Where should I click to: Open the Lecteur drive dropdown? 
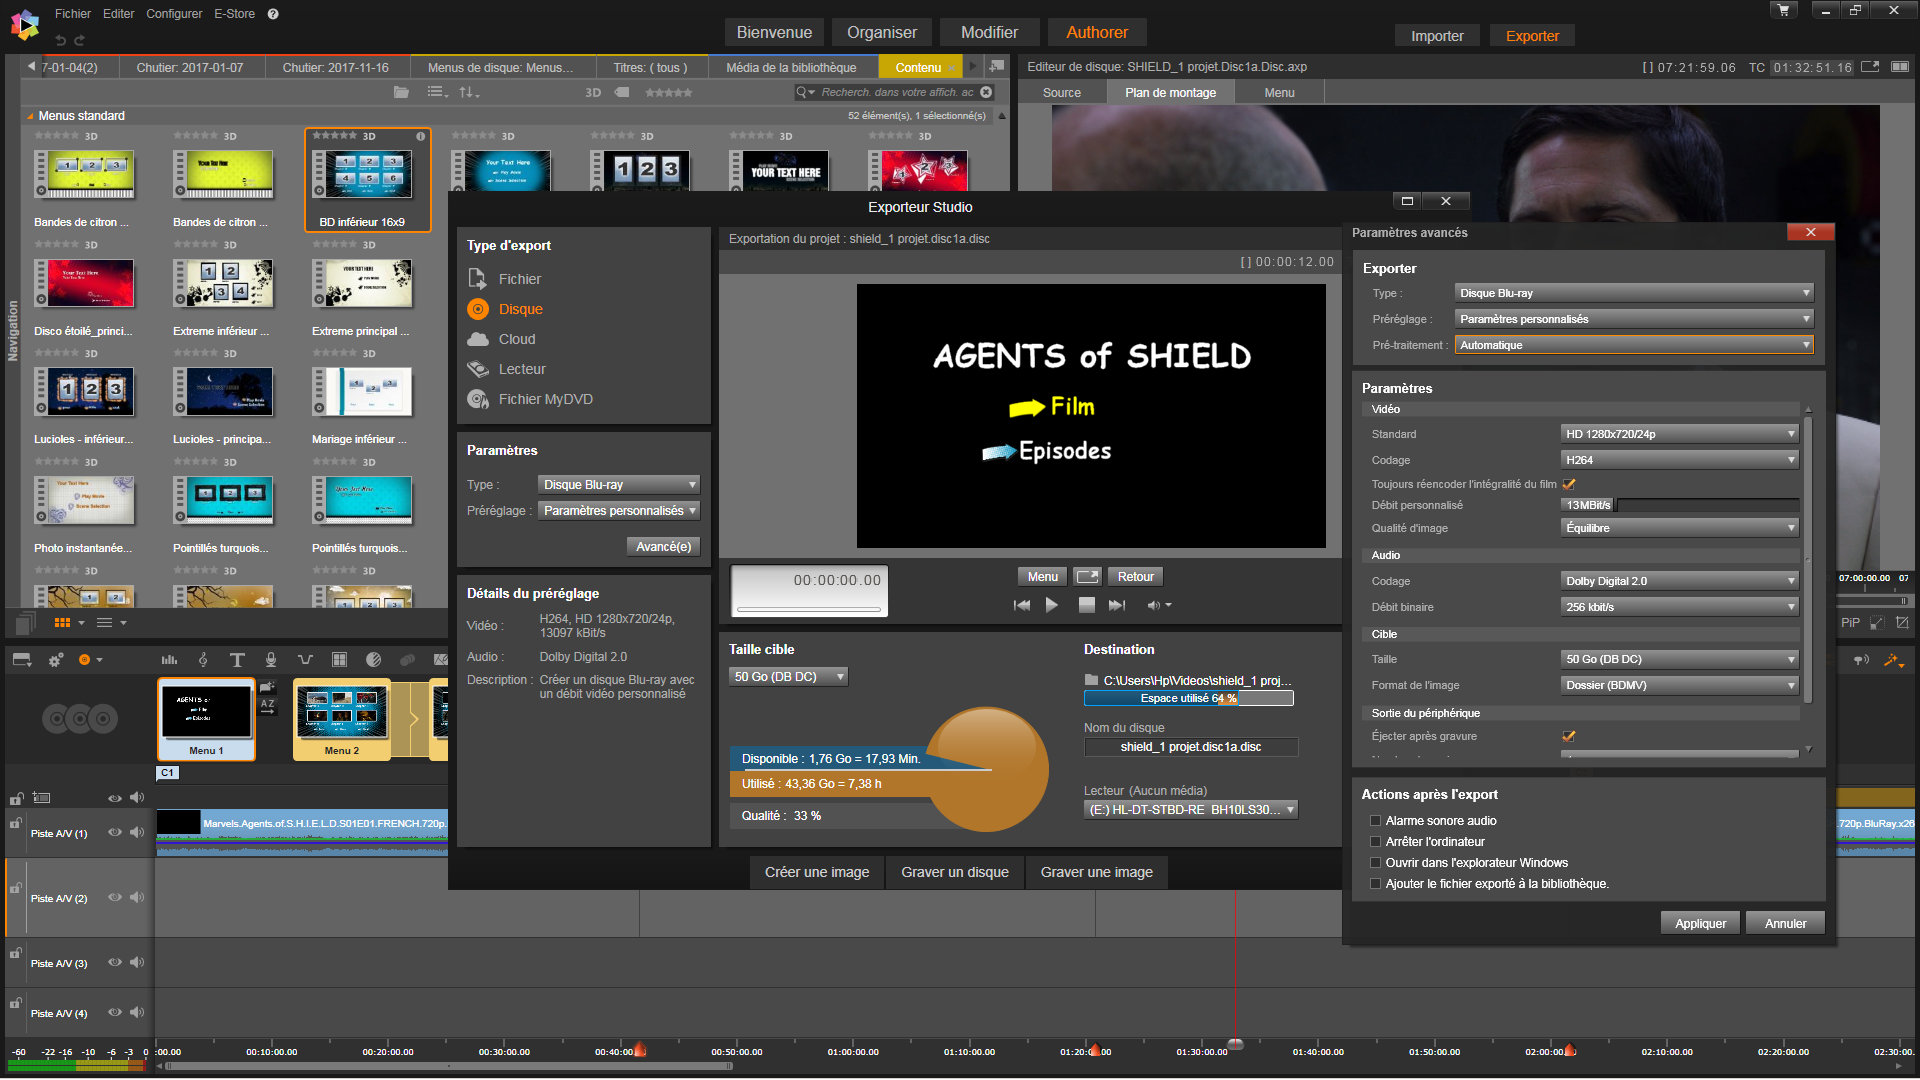[x=1190, y=810]
